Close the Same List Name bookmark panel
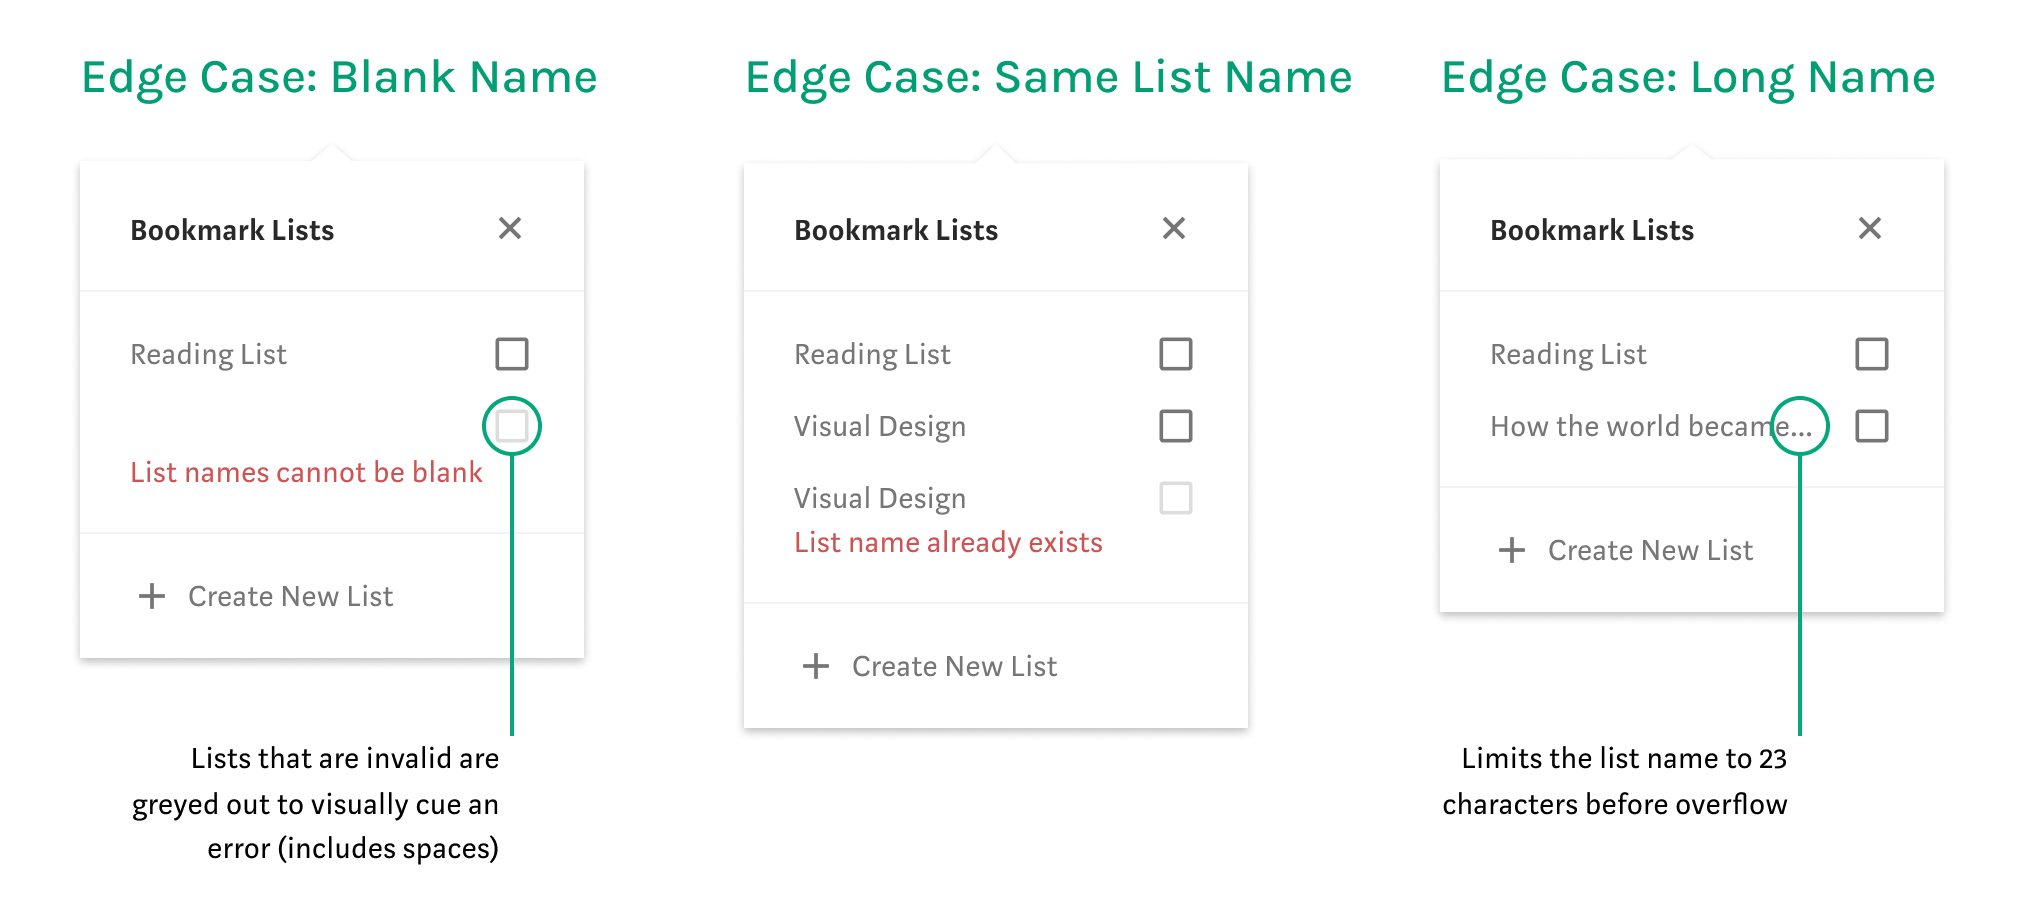This screenshot has width=2024, height=920. click(1174, 229)
